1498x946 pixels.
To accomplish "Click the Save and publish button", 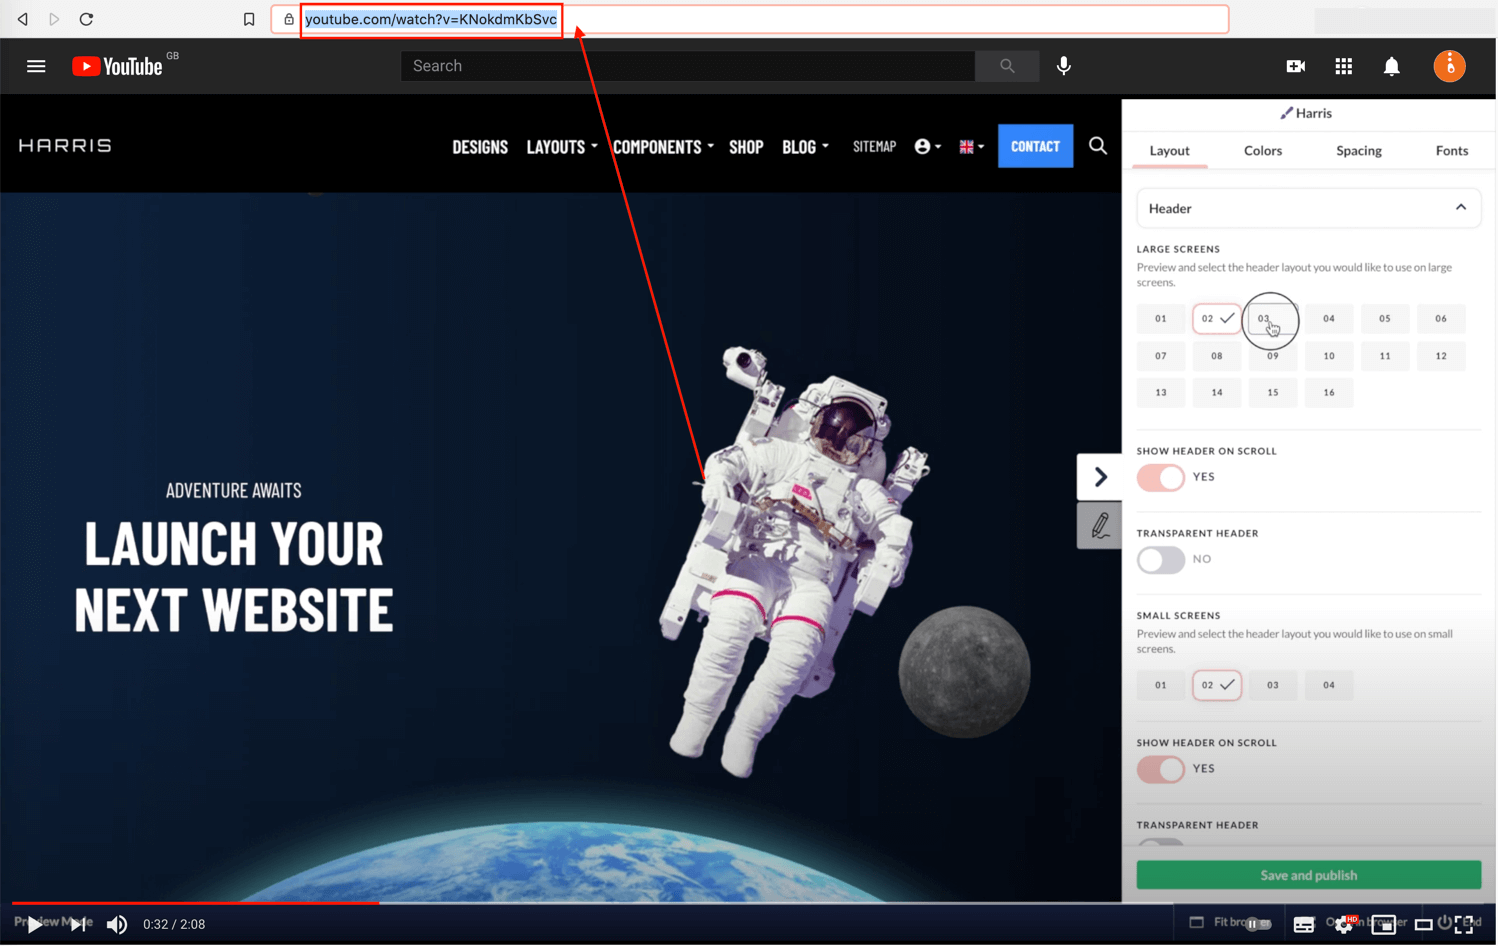I will [1308, 875].
